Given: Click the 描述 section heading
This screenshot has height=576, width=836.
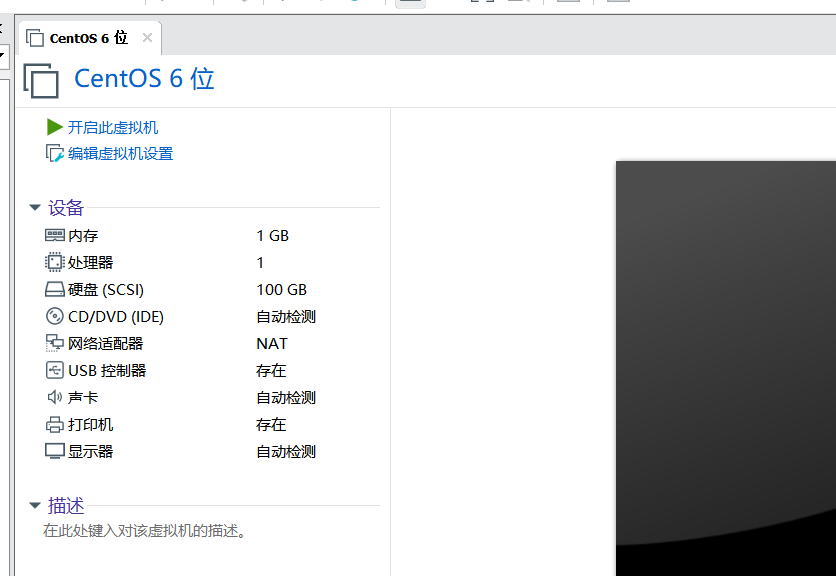Looking at the screenshot, I should pyautogui.click(x=66, y=505).
